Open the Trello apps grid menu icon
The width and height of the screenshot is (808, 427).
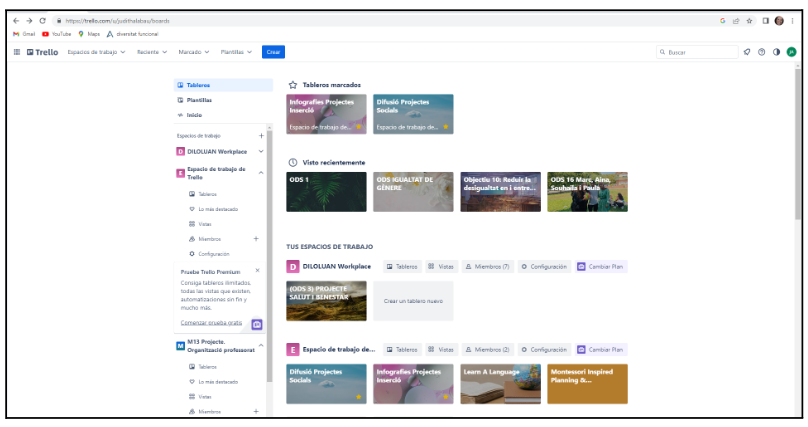(17, 52)
